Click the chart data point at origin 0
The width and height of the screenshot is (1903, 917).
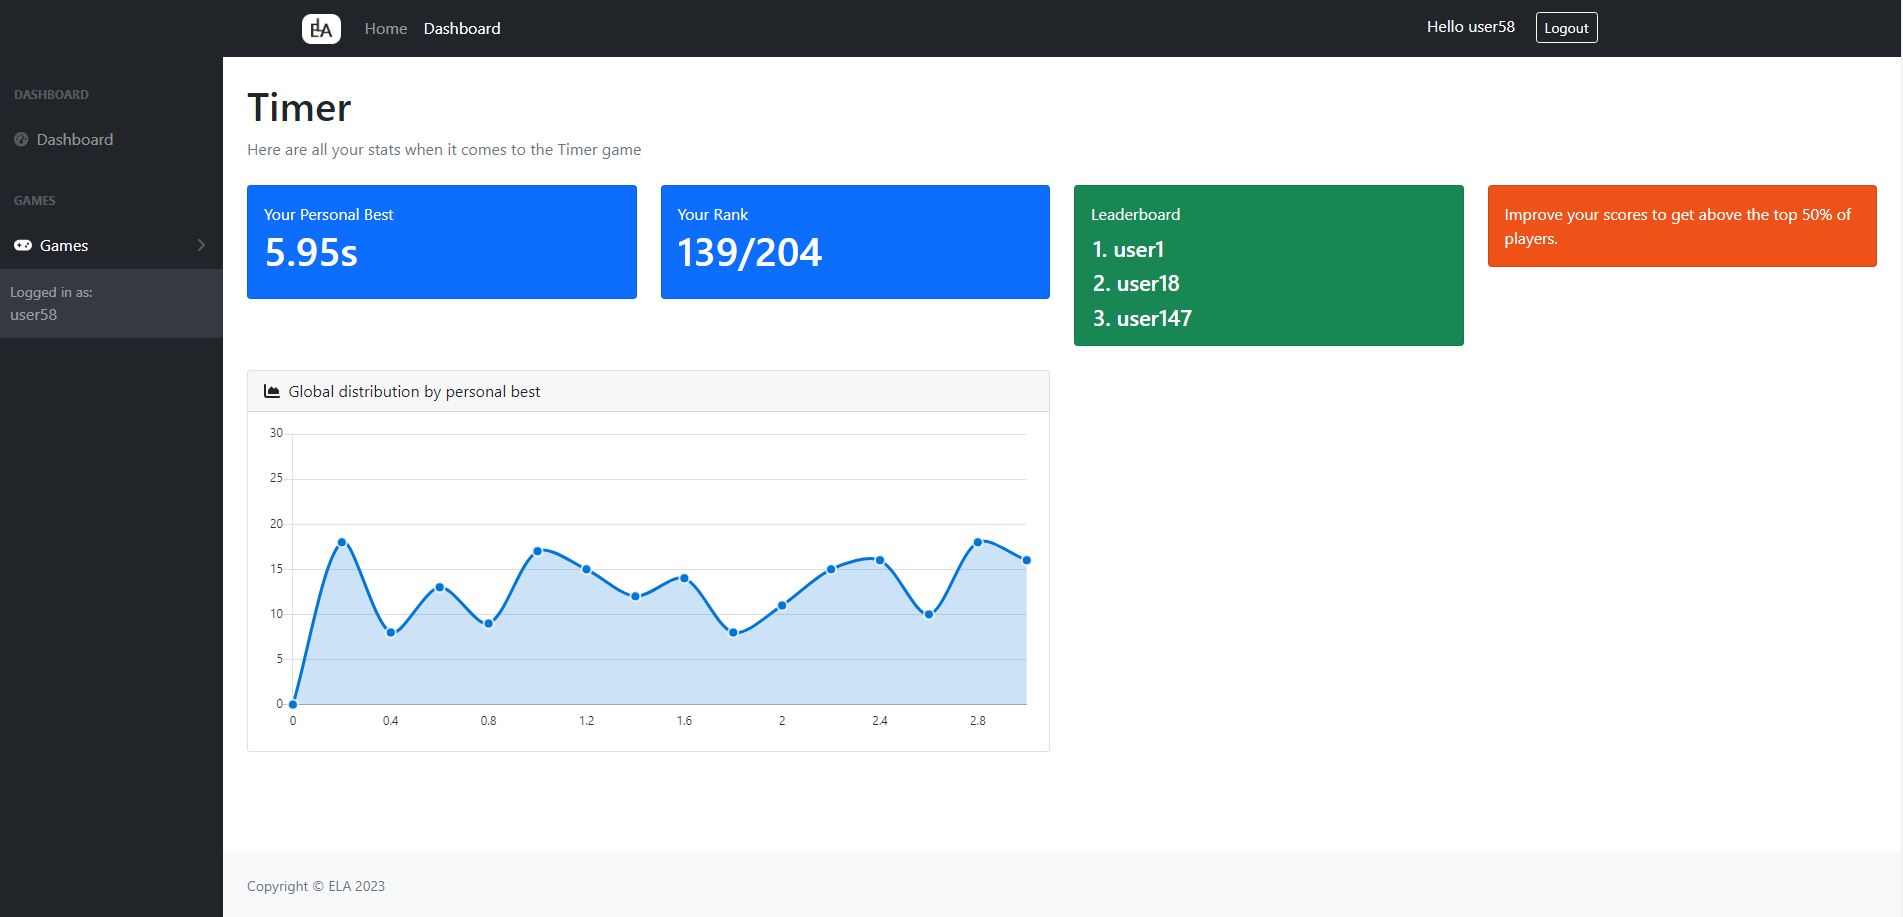pos(293,704)
